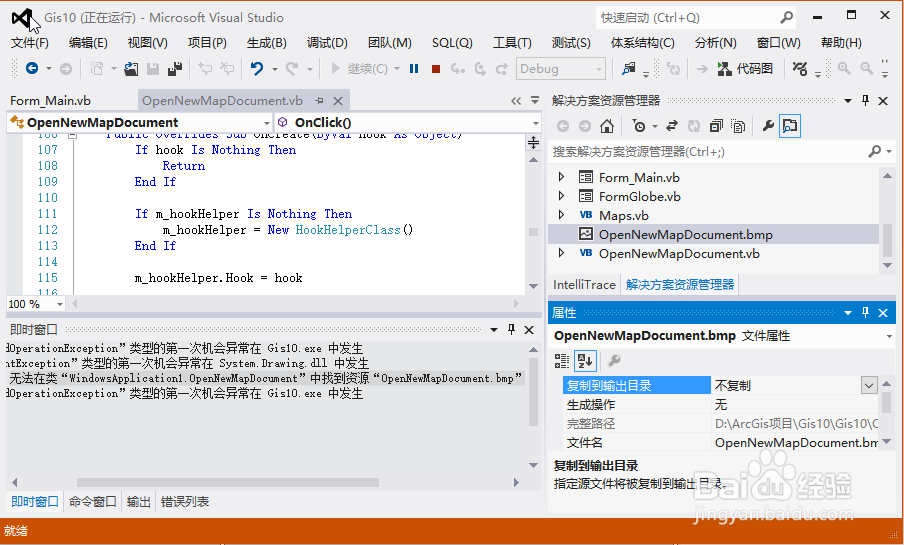Click the editor split-window handle above scrollbar

click(533, 142)
